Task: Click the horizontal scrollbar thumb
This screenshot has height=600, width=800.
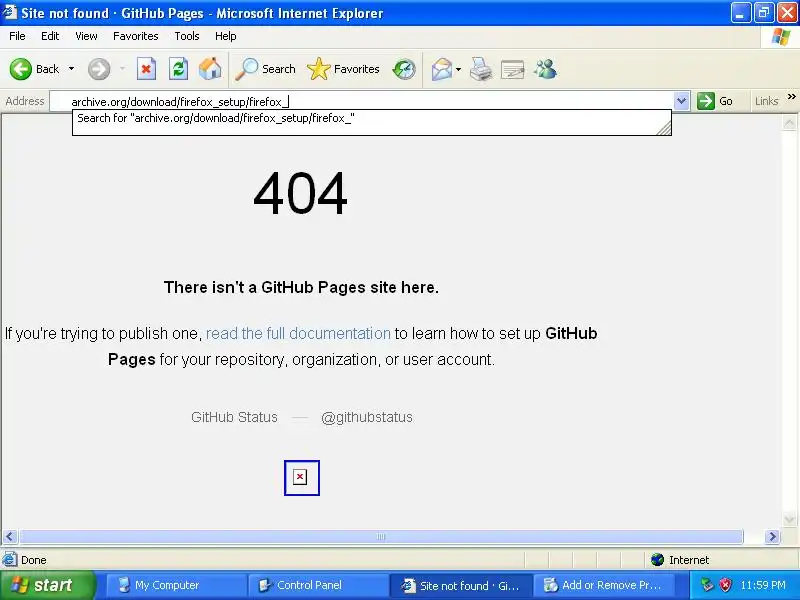Action: coord(381,537)
